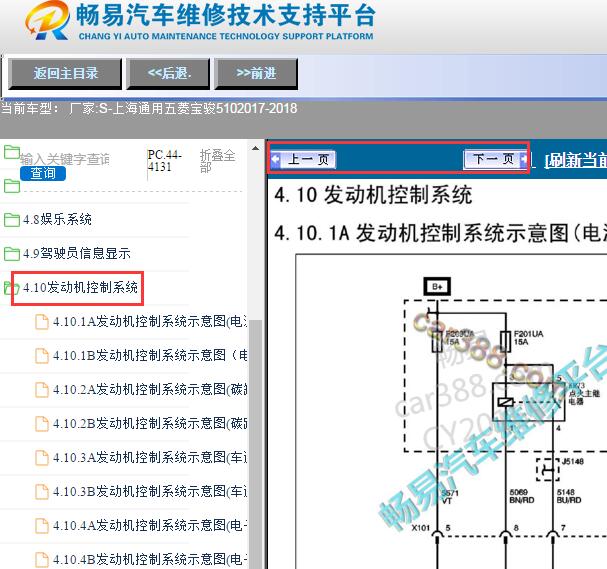The image size is (607, 569).
Task: Click the 当前车型 vehicle info text
Action: (x=149, y=108)
